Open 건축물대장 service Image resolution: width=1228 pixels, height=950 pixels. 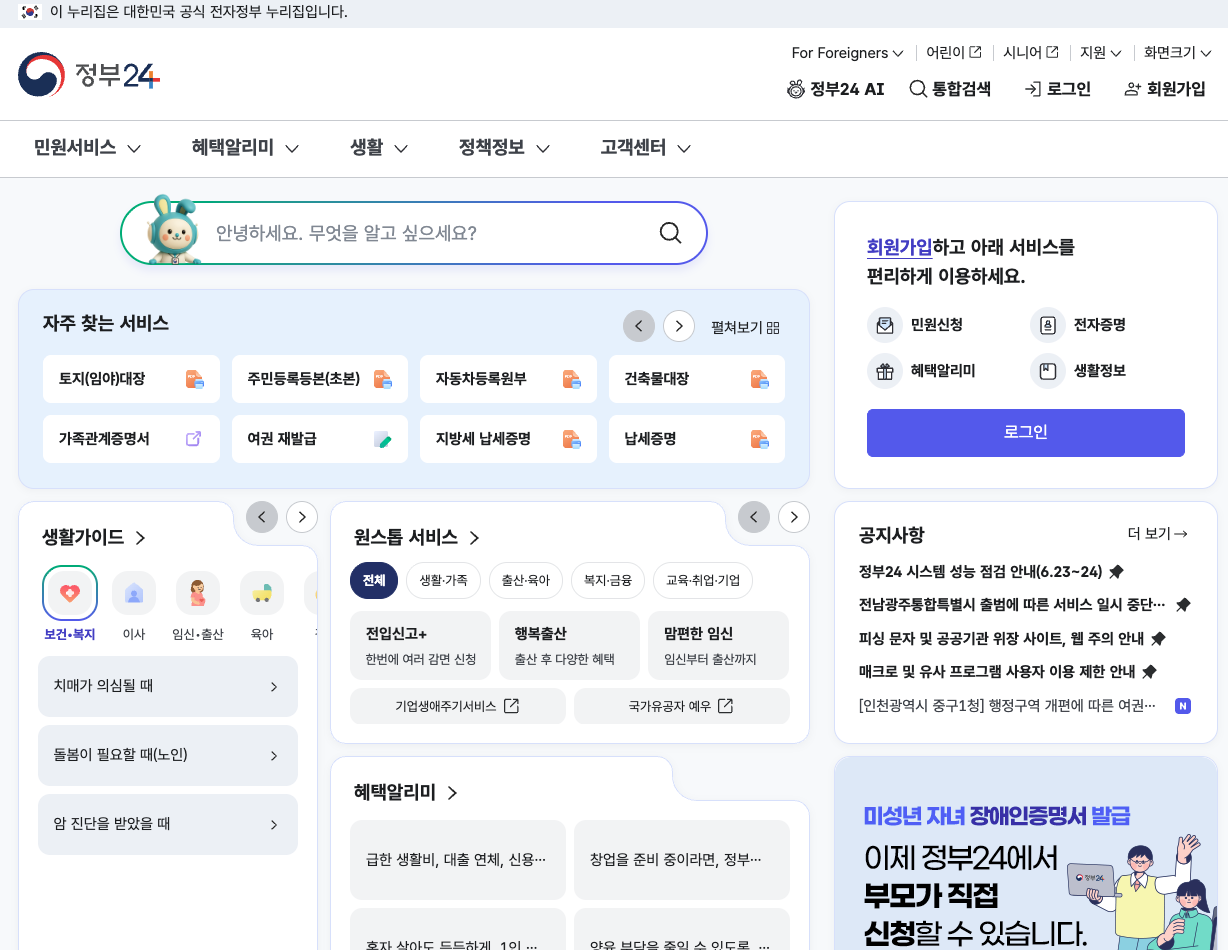click(697, 379)
